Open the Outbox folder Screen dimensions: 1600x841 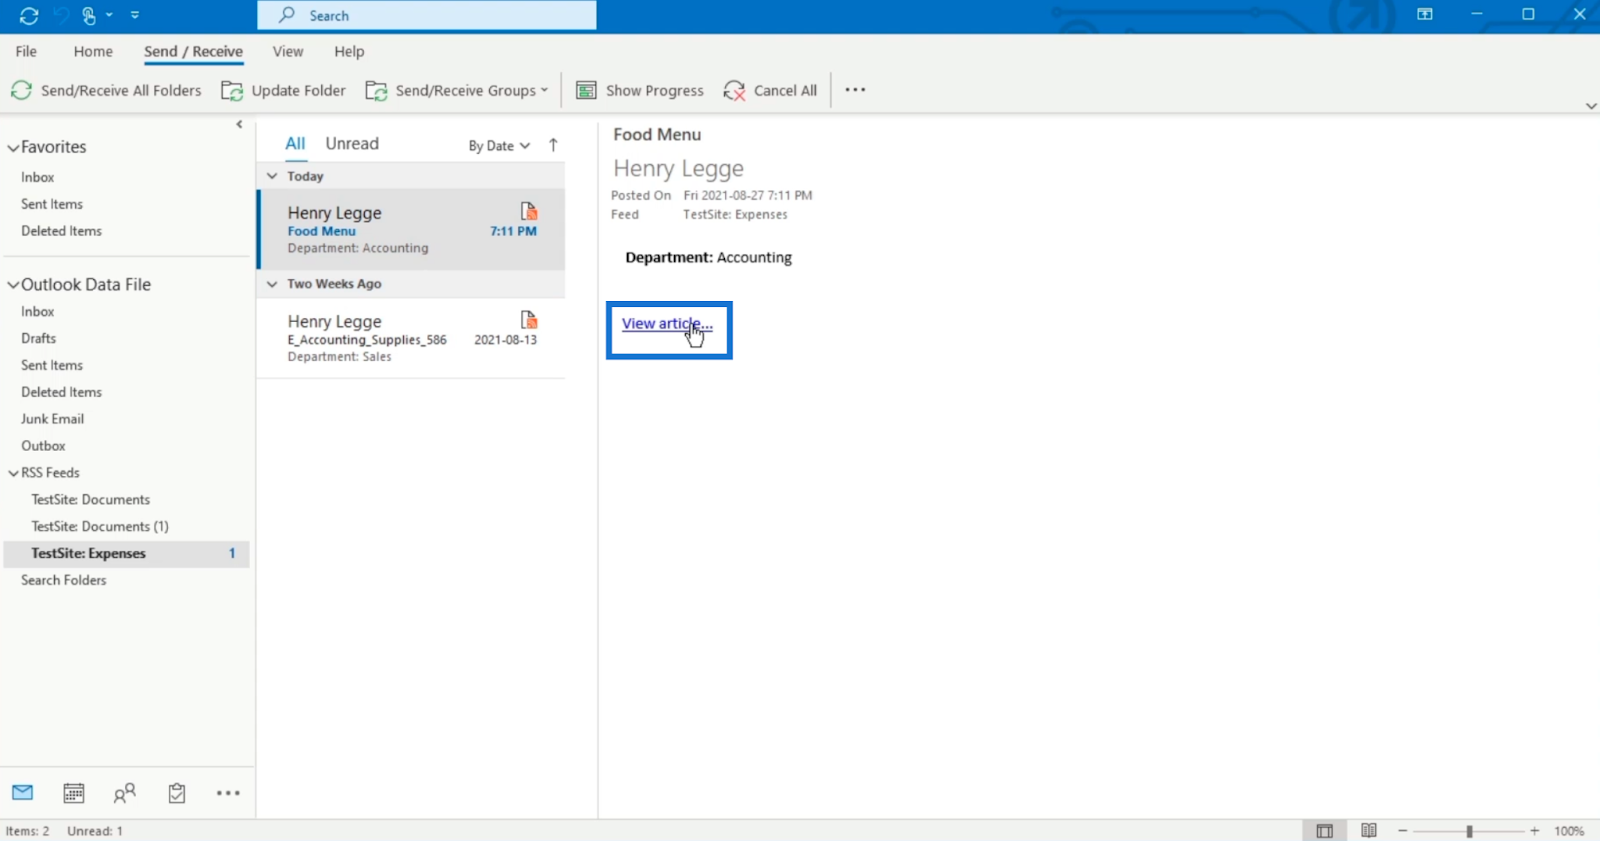tap(43, 446)
